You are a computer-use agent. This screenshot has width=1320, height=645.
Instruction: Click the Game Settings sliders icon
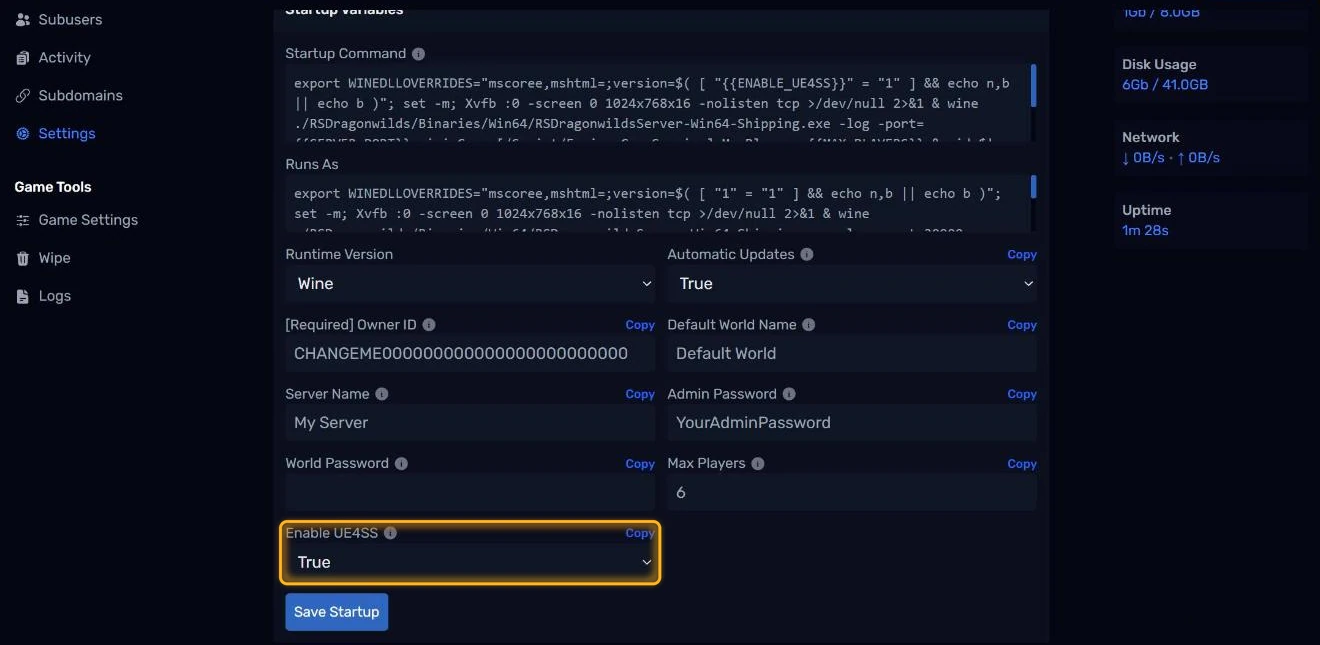(x=23, y=220)
